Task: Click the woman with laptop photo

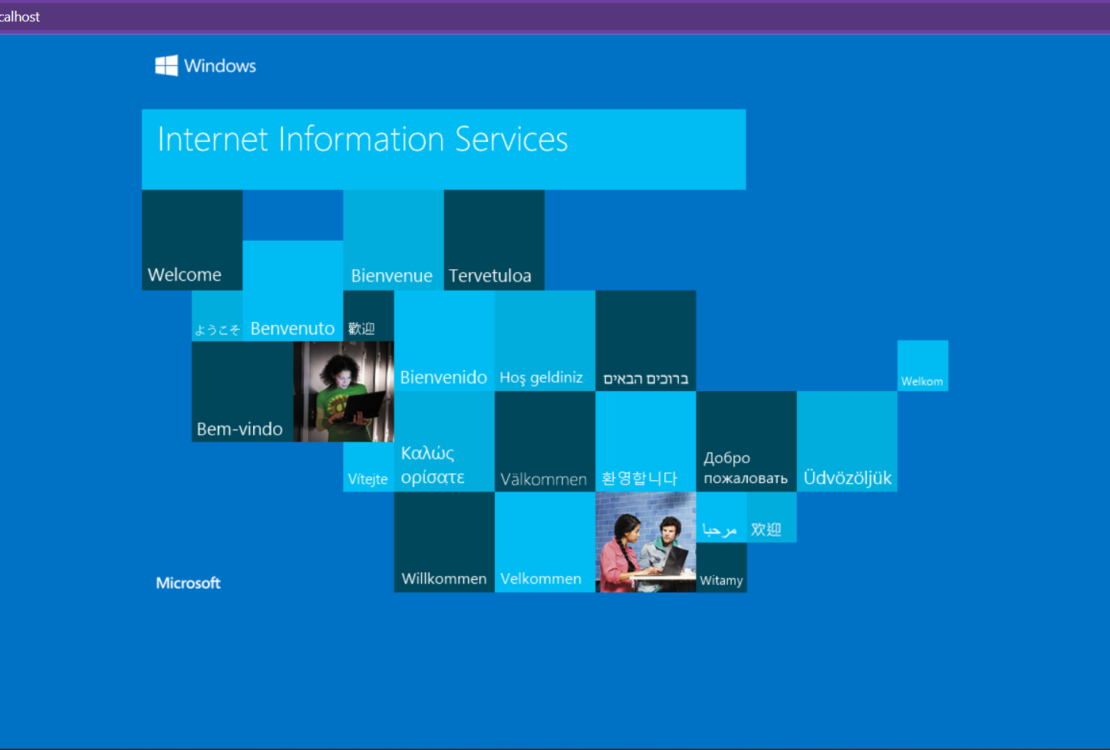Action: click(x=343, y=391)
